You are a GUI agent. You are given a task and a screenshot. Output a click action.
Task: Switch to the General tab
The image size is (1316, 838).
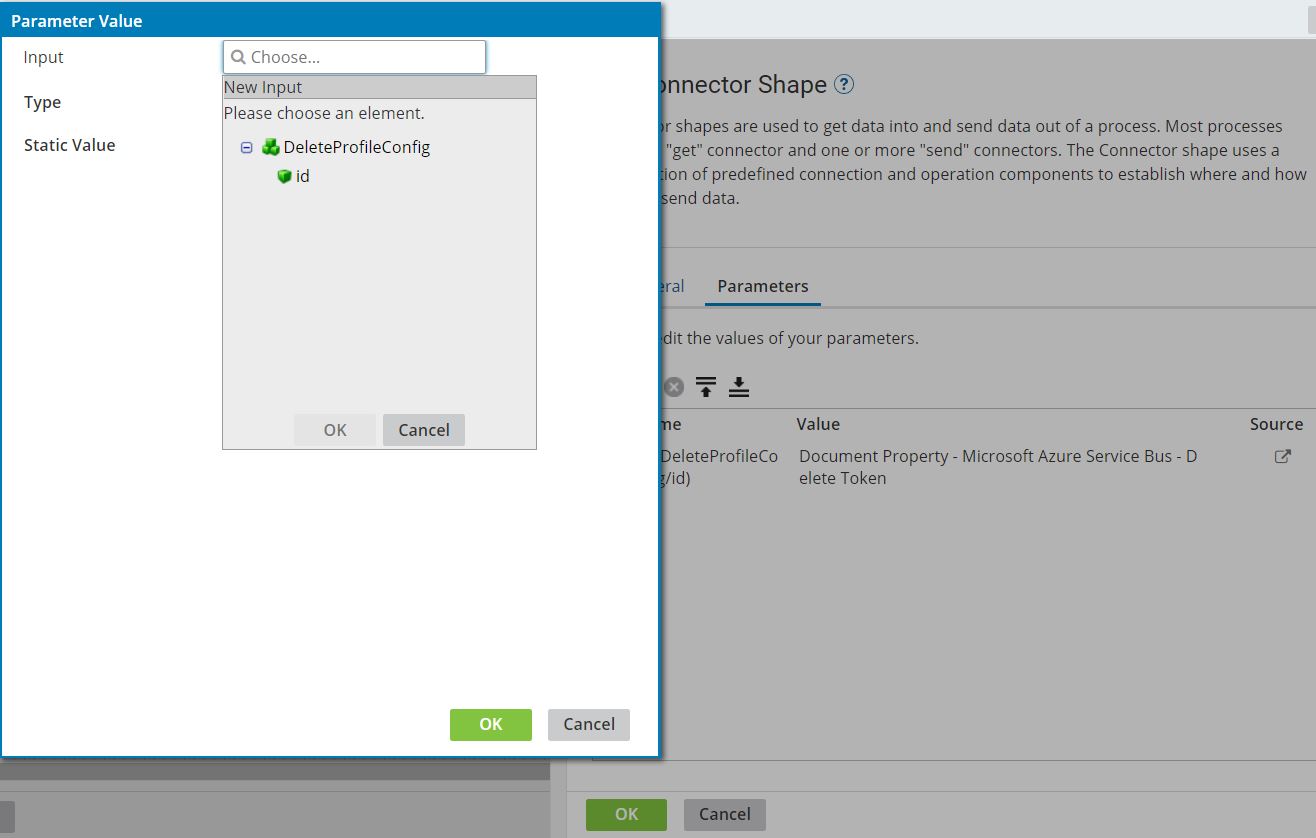(673, 286)
